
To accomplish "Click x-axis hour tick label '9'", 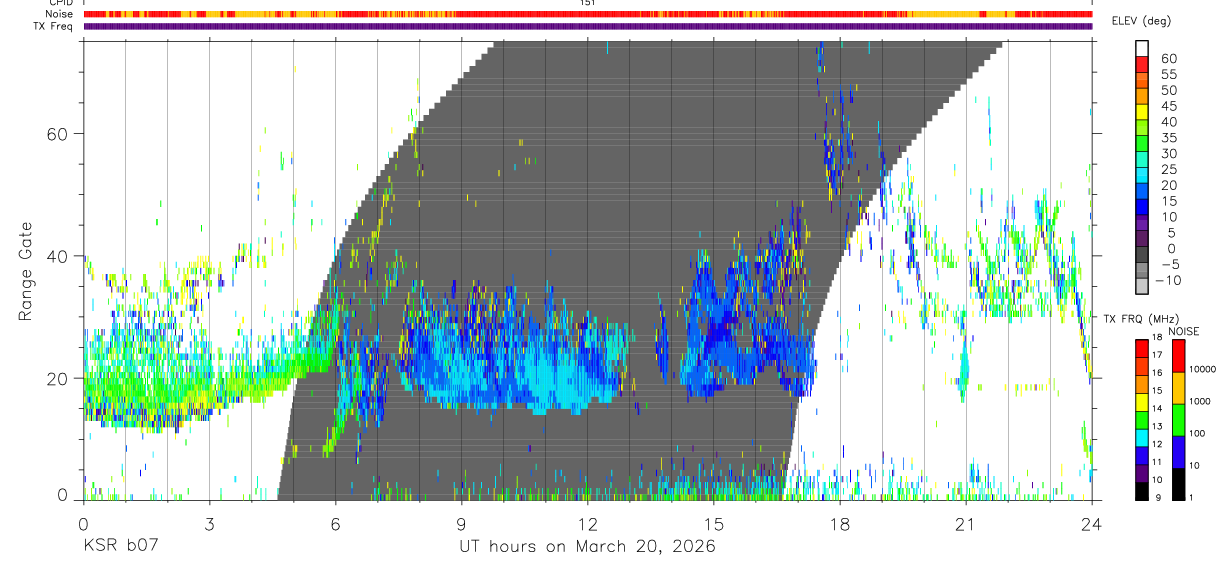I will [x=461, y=524].
